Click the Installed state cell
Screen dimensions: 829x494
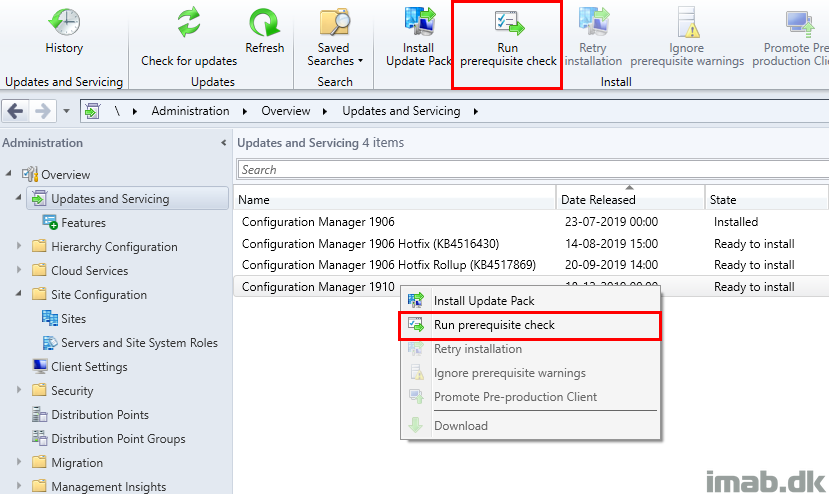735,222
